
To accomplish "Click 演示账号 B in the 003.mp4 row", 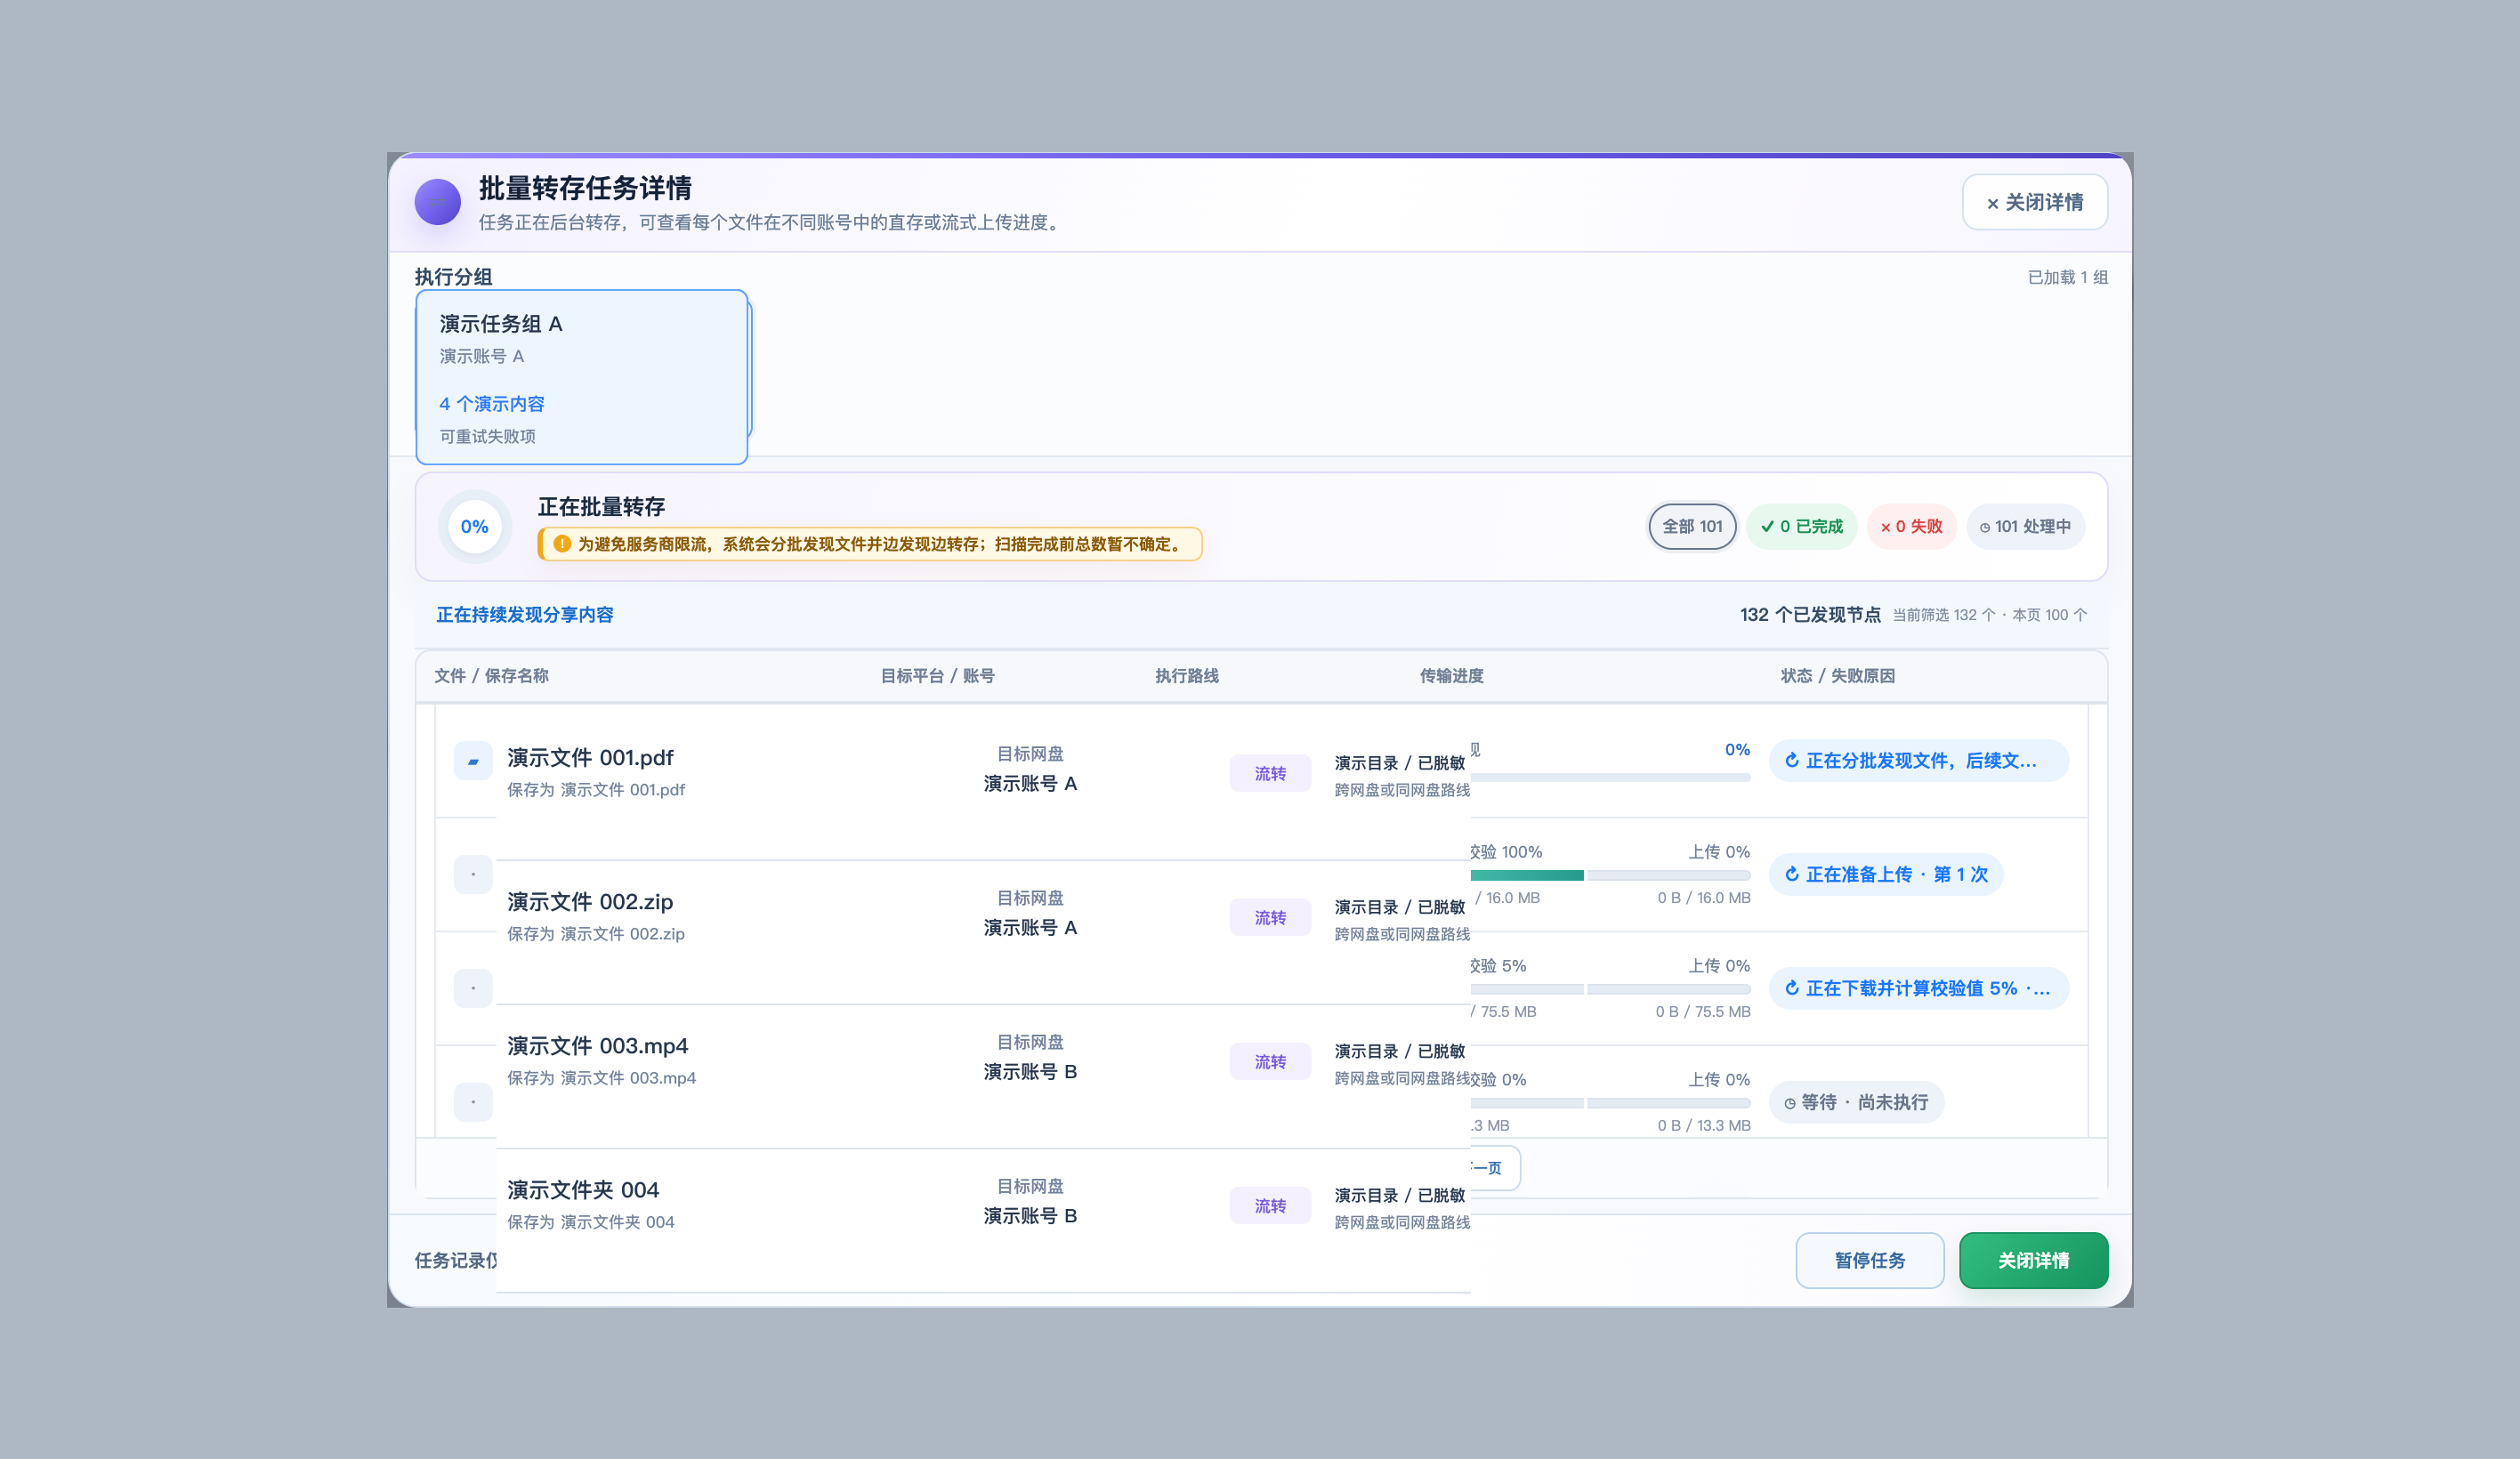I will [1030, 1072].
